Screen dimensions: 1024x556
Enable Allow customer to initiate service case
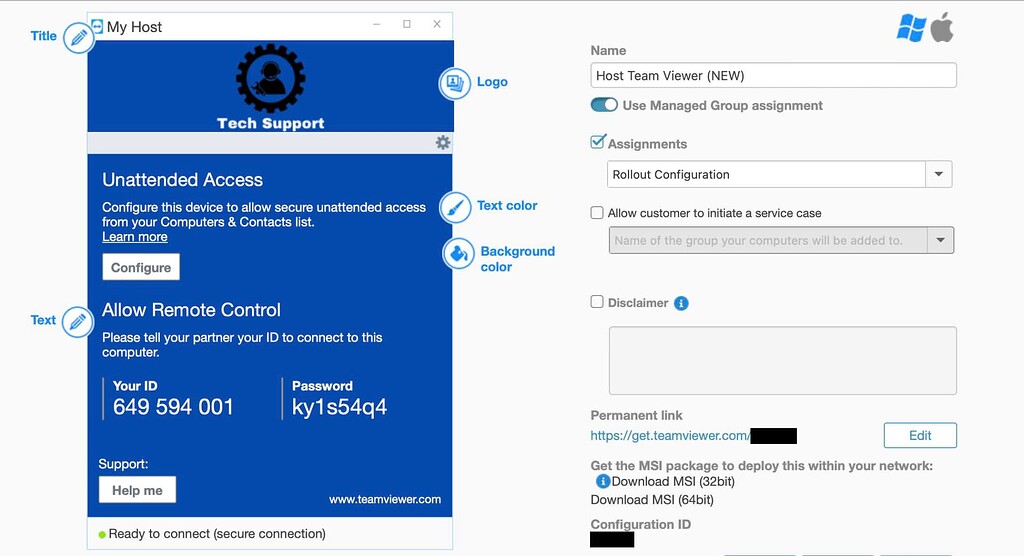tap(597, 212)
